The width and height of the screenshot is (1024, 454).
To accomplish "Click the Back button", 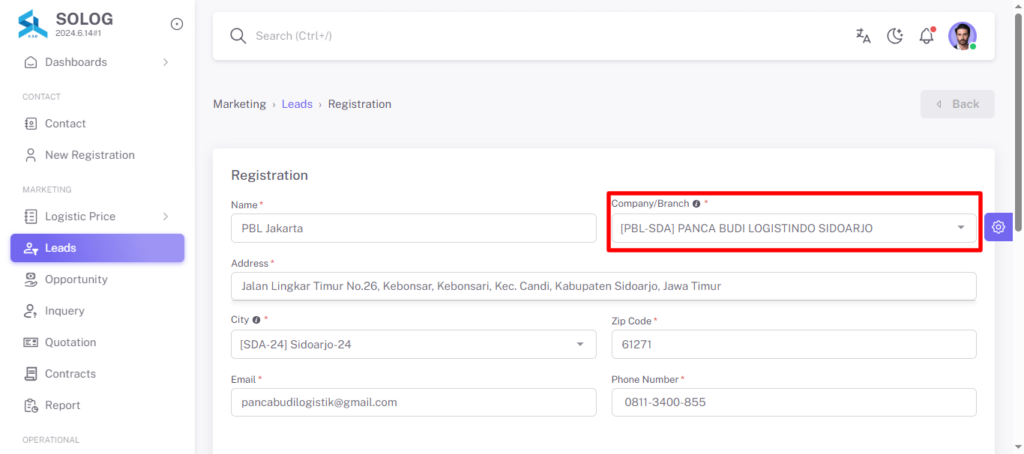I will 957,104.
